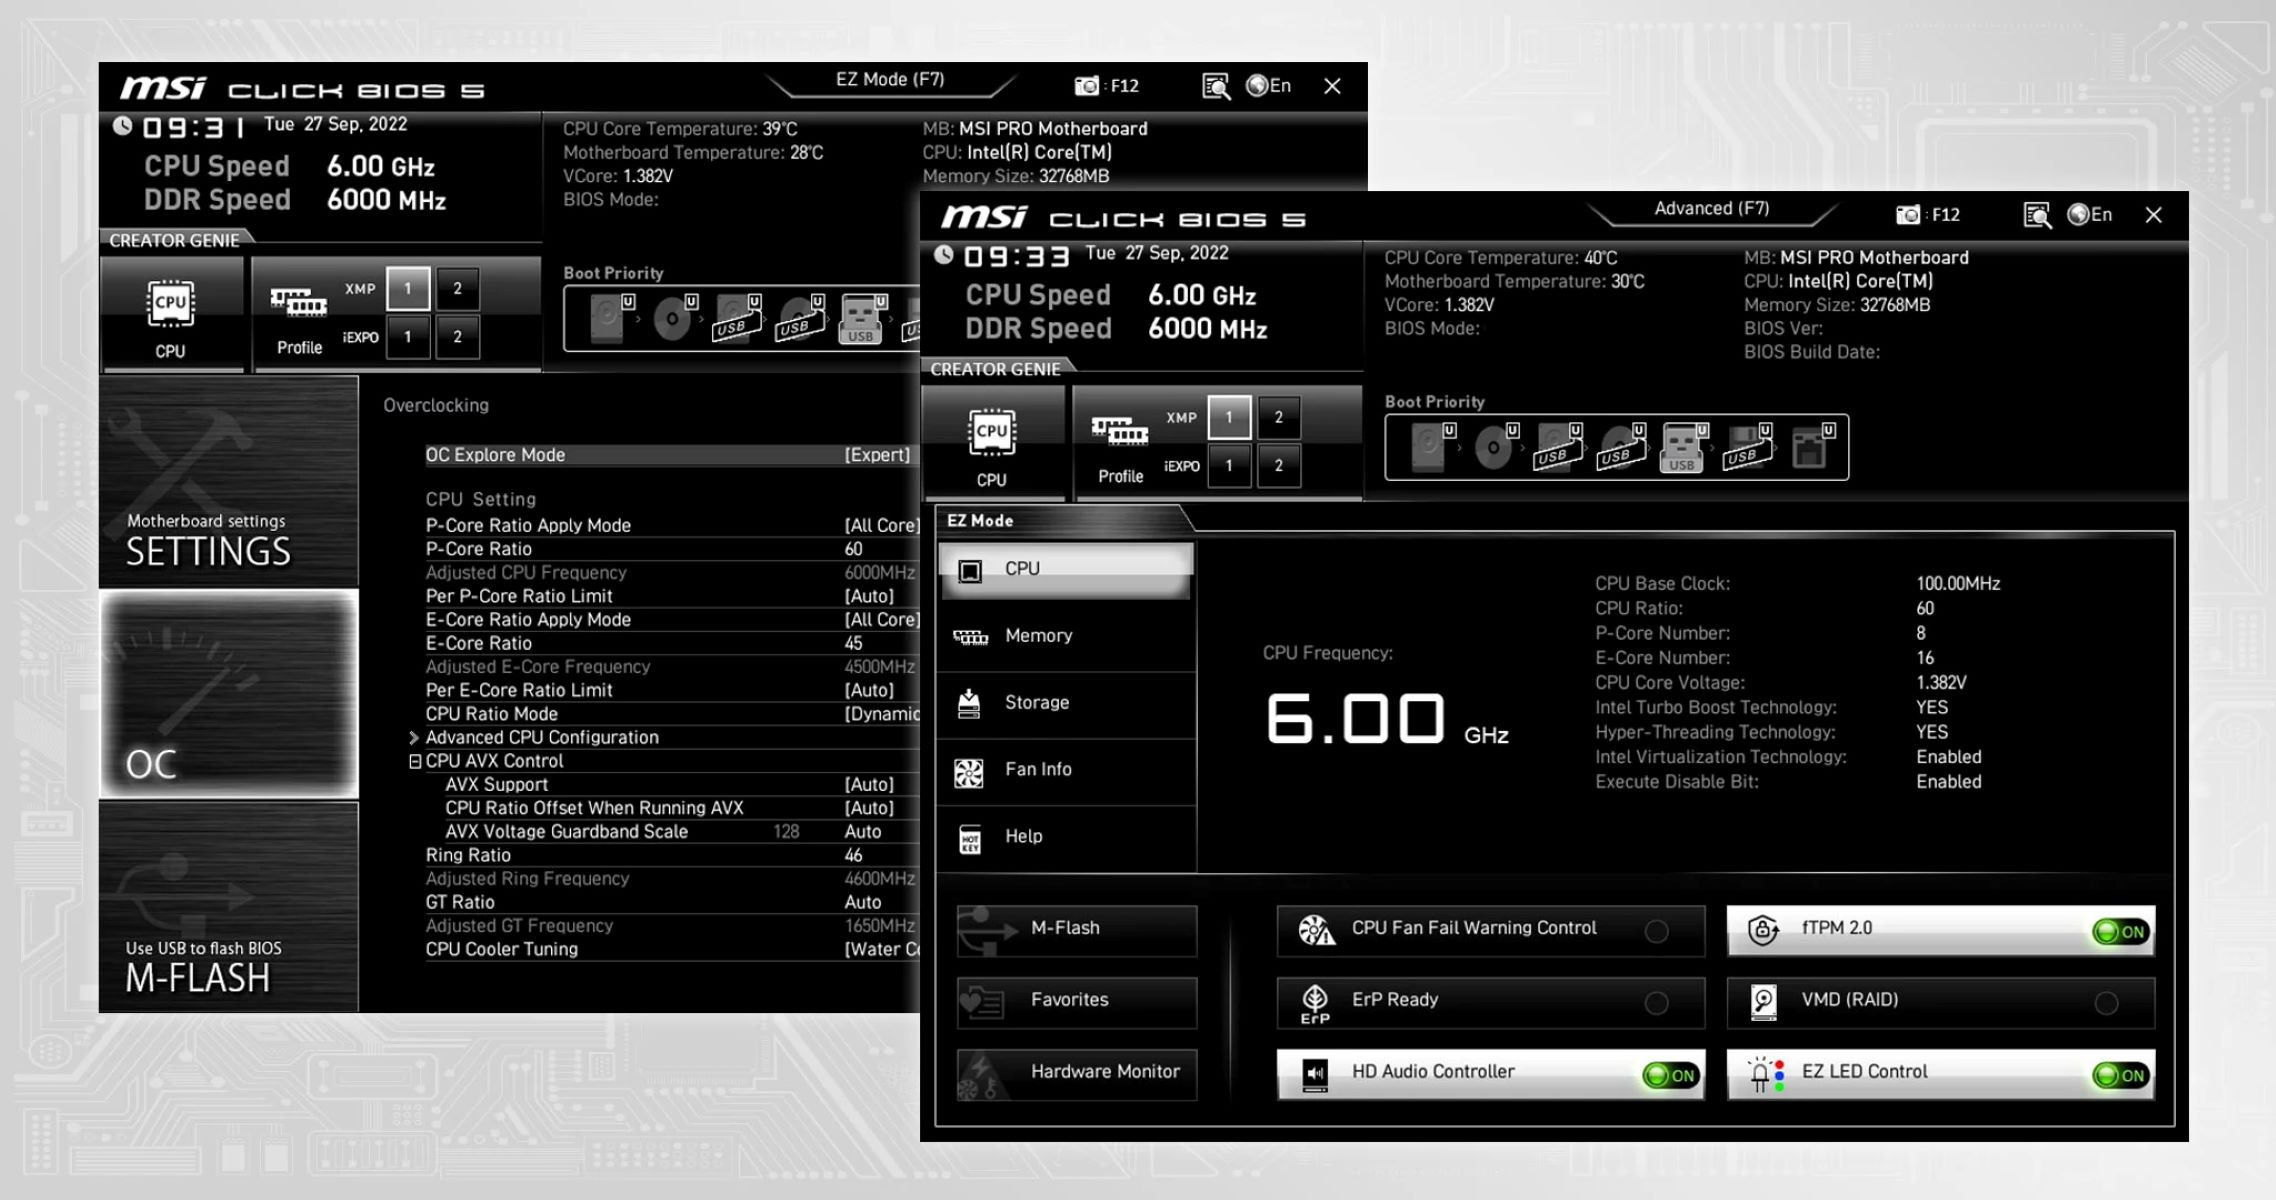
Task: Open the Storage section icon
Action: tap(971, 702)
